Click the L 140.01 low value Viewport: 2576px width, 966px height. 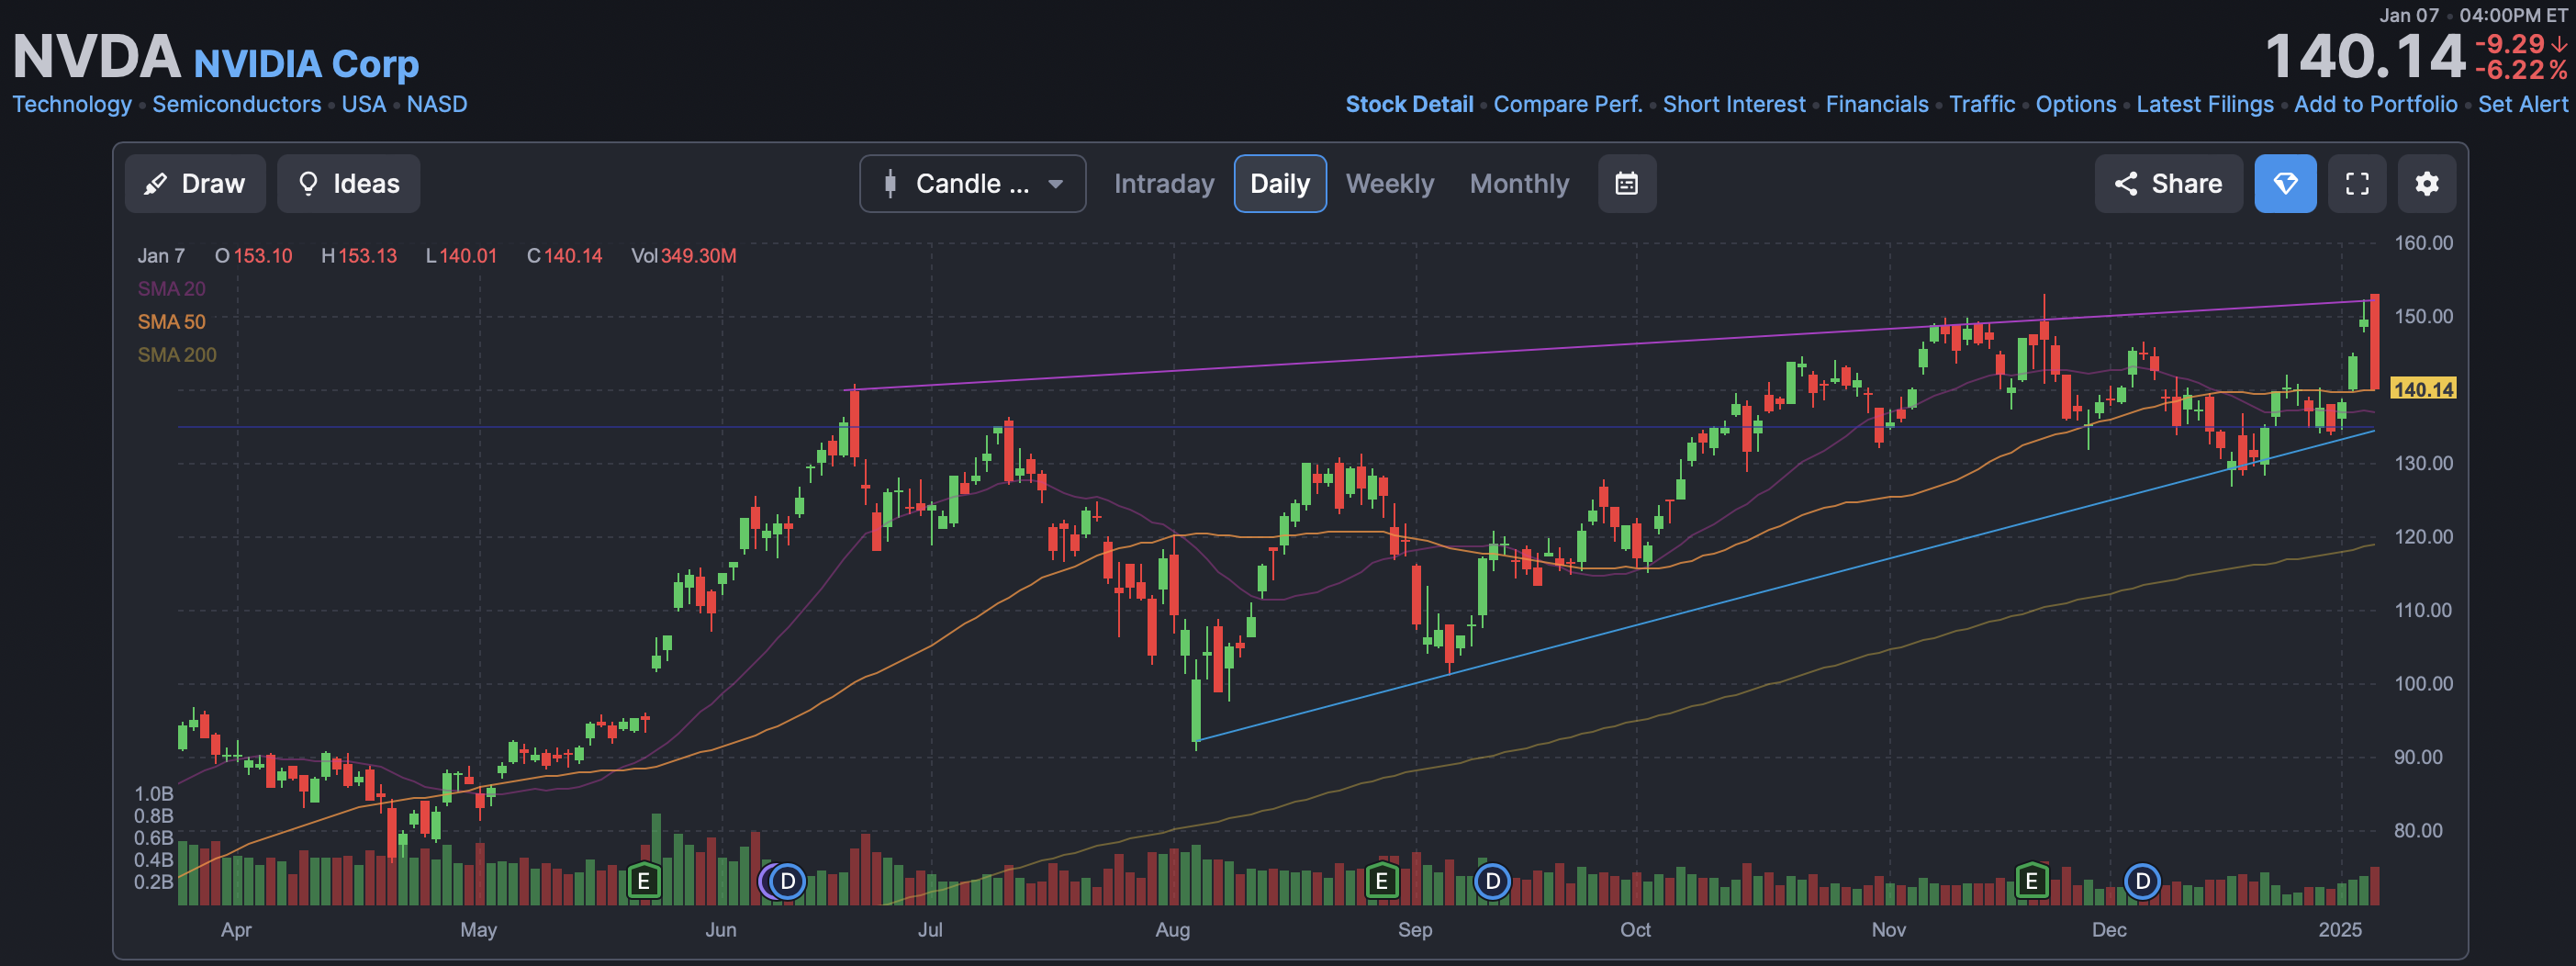pos(462,256)
